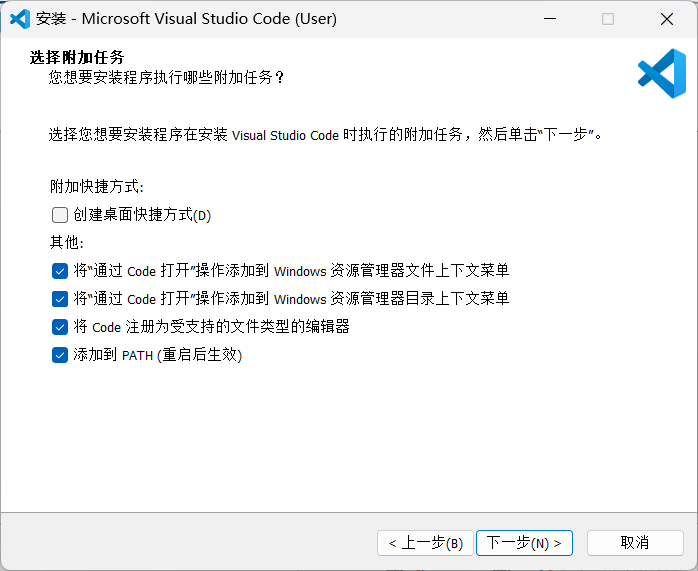Click the large VS Code logo in header
The height and width of the screenshot is (571, 698).
coord(662,73)
